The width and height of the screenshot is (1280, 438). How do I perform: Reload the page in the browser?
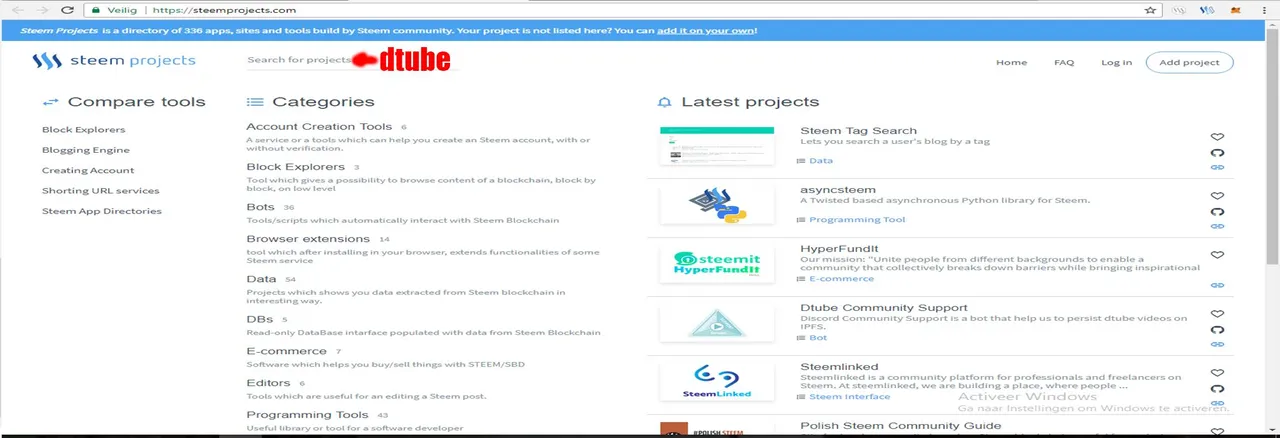coord(67,10)
